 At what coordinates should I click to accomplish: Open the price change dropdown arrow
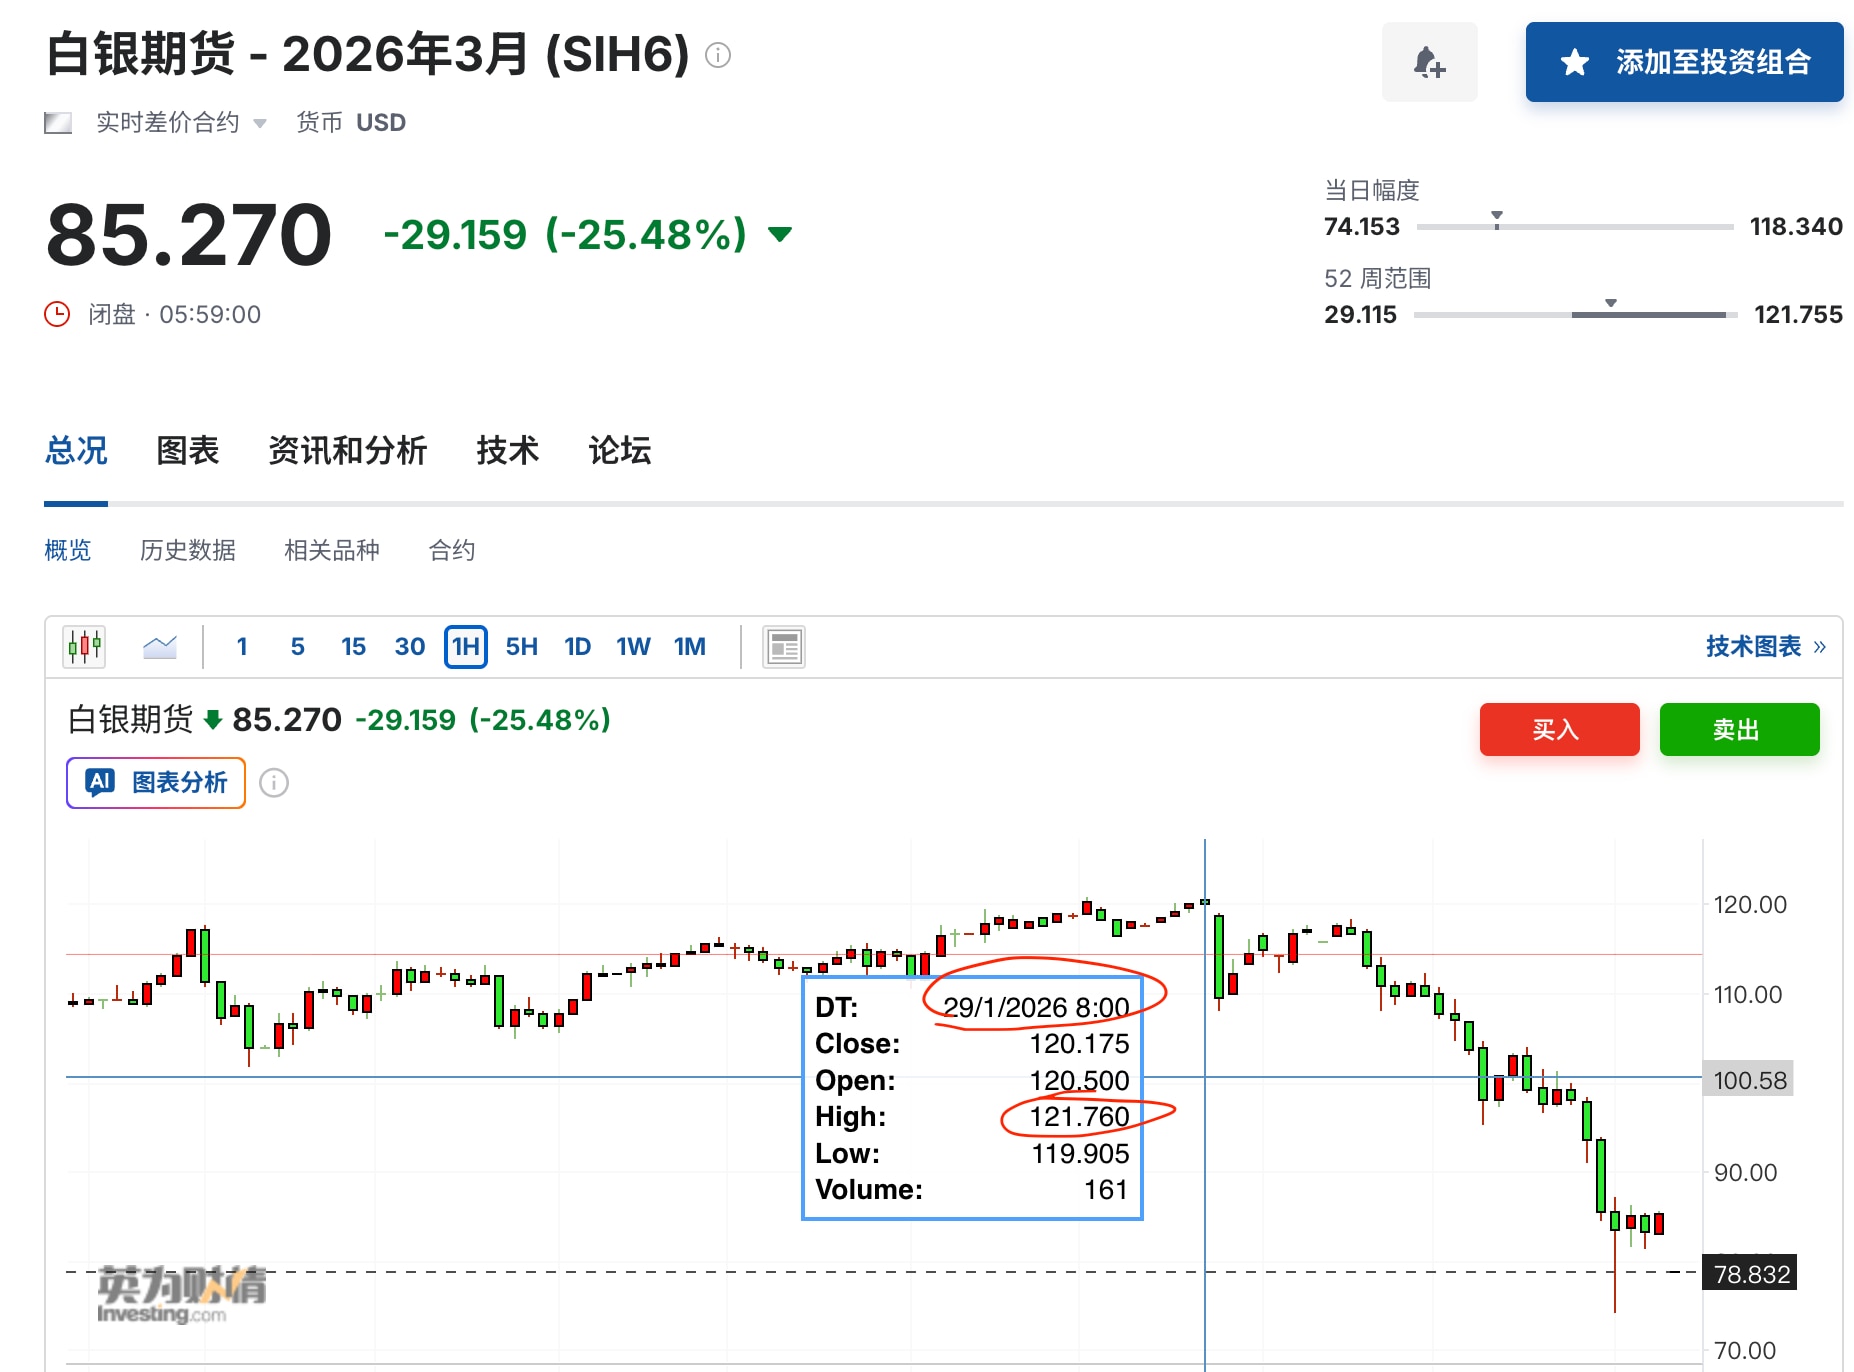(781, 234)
